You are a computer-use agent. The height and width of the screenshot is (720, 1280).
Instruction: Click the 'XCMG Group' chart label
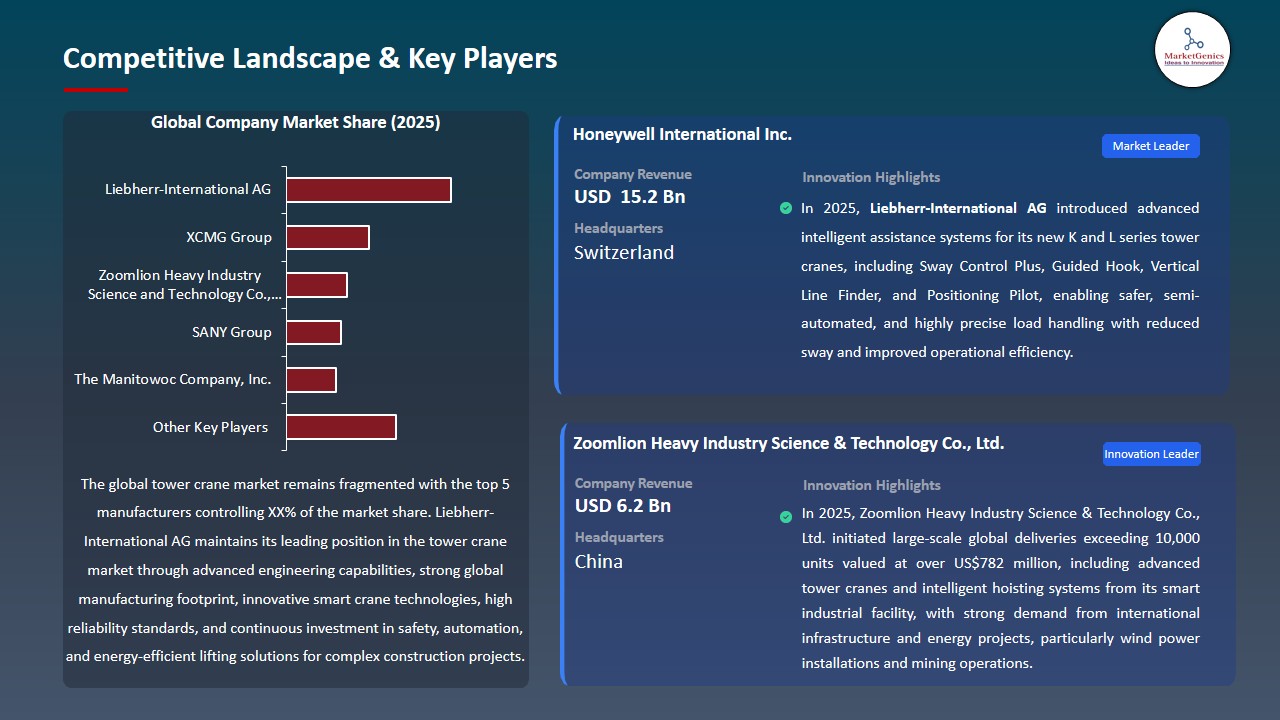(x=229, y=237)
